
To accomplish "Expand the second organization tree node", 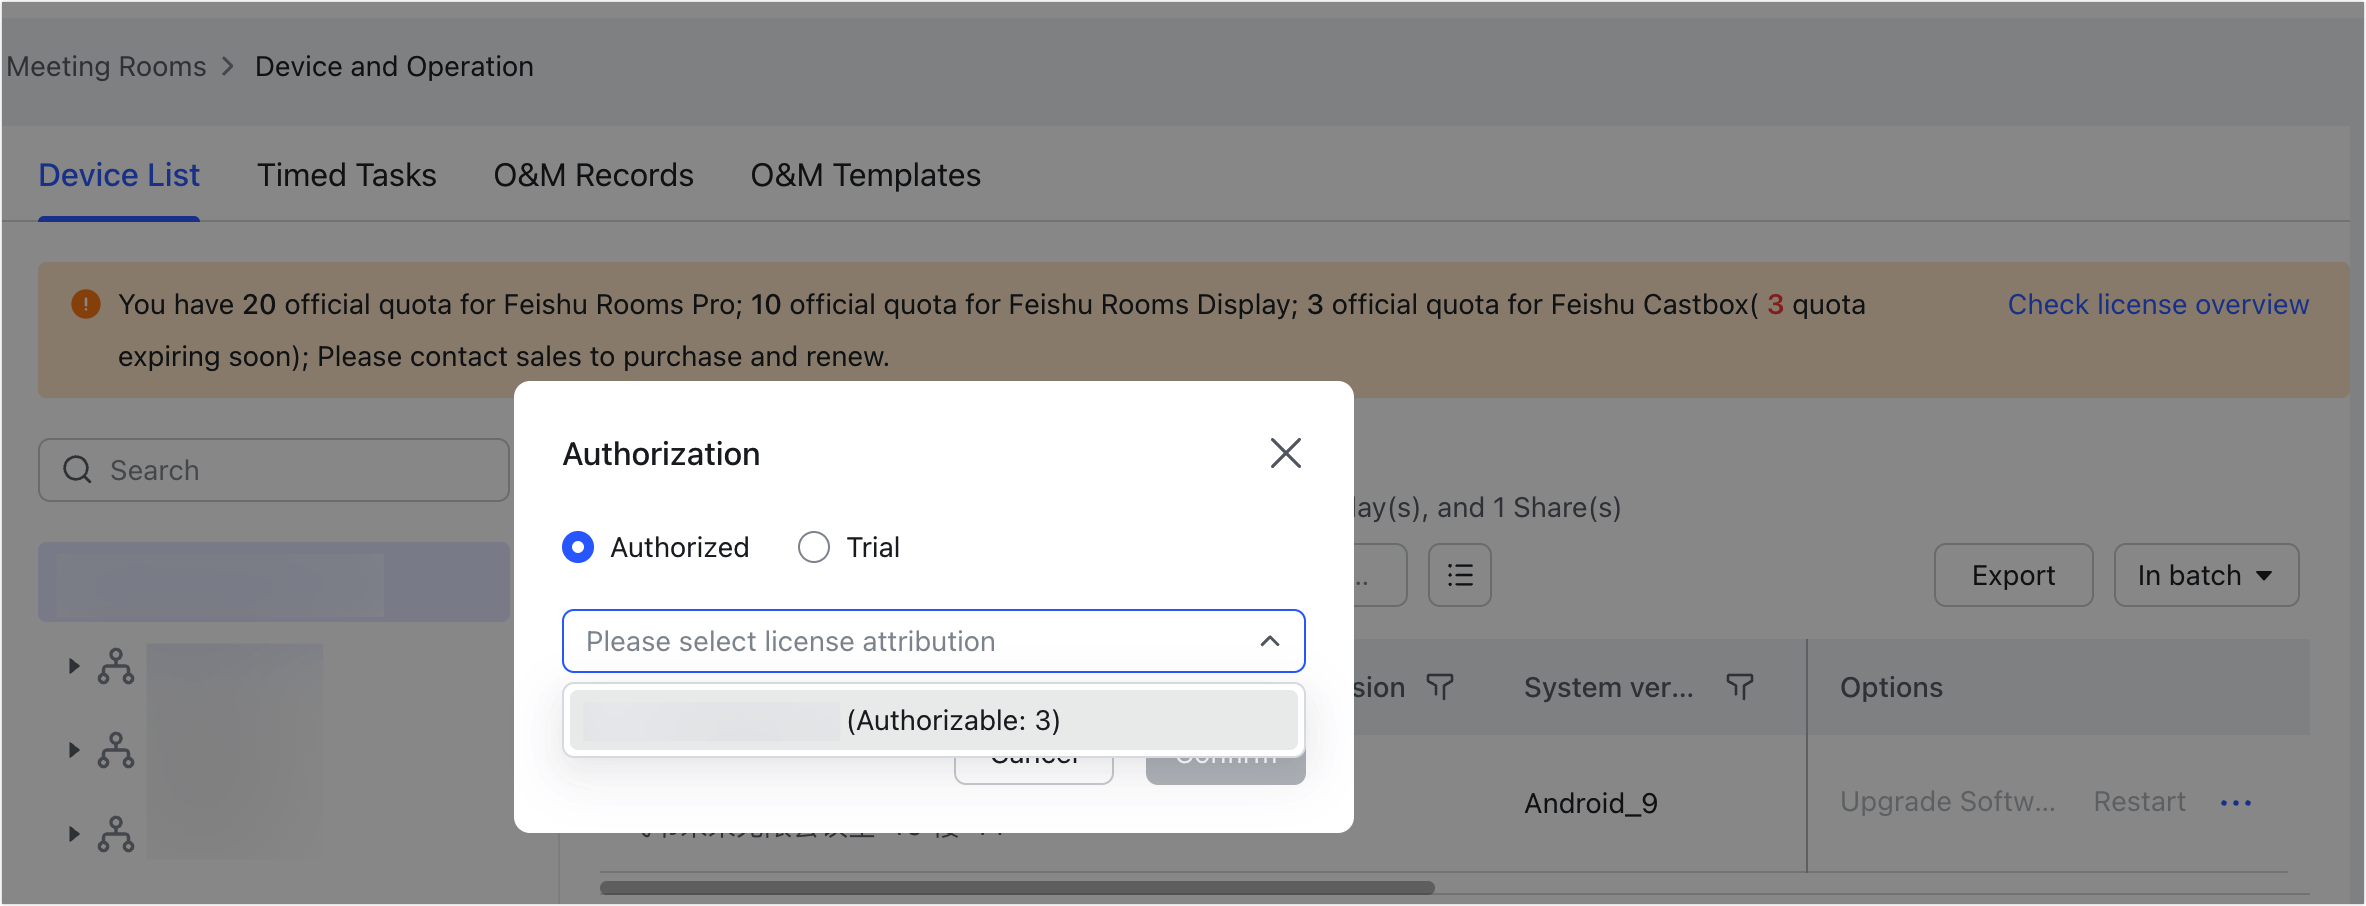I will point(72,750).
